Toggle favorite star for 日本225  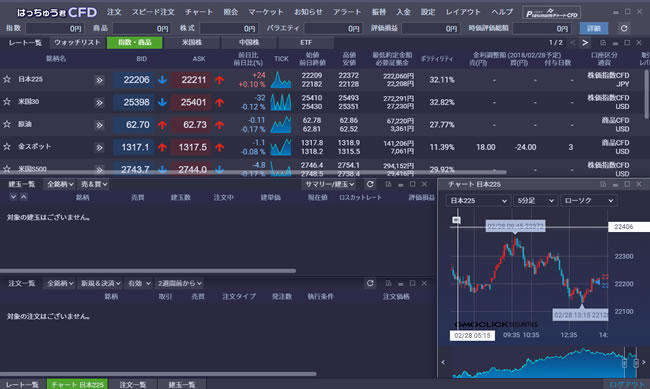[x=7, y=79]
